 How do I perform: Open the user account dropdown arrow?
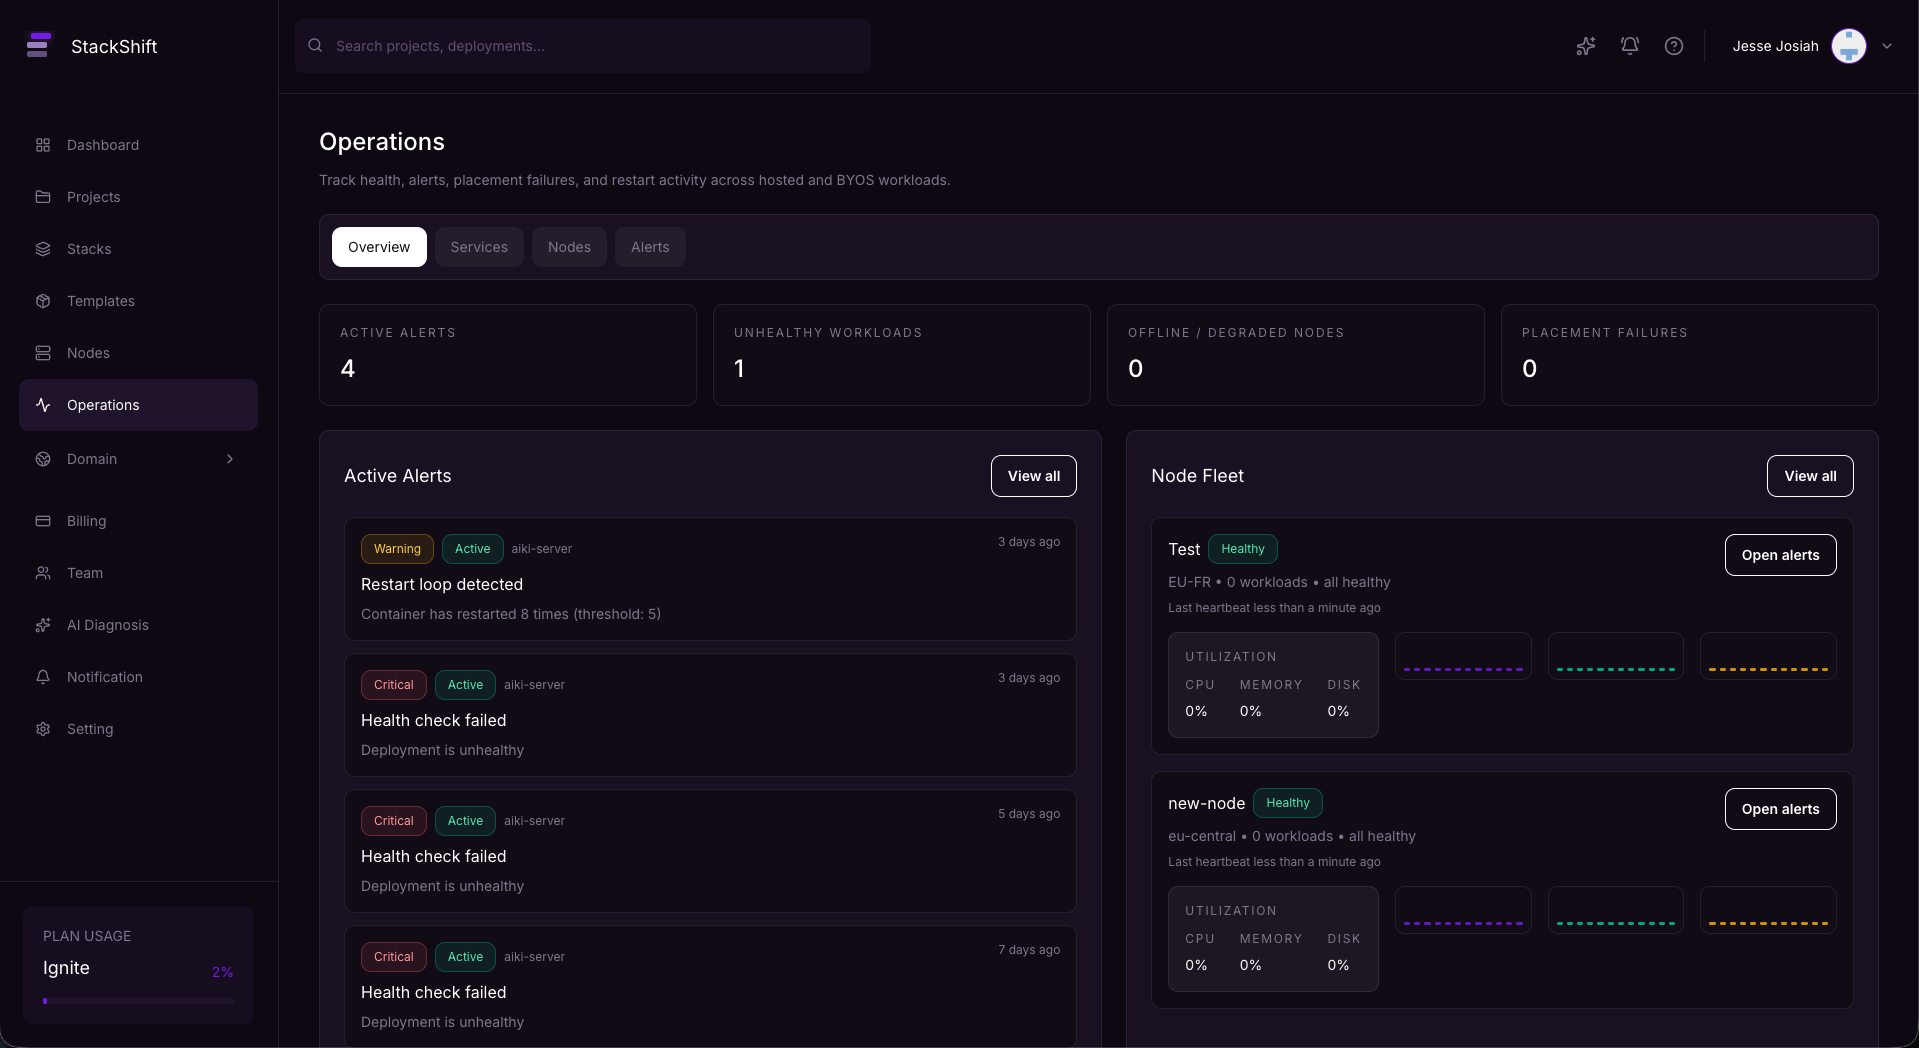(x=1886, y=46)
